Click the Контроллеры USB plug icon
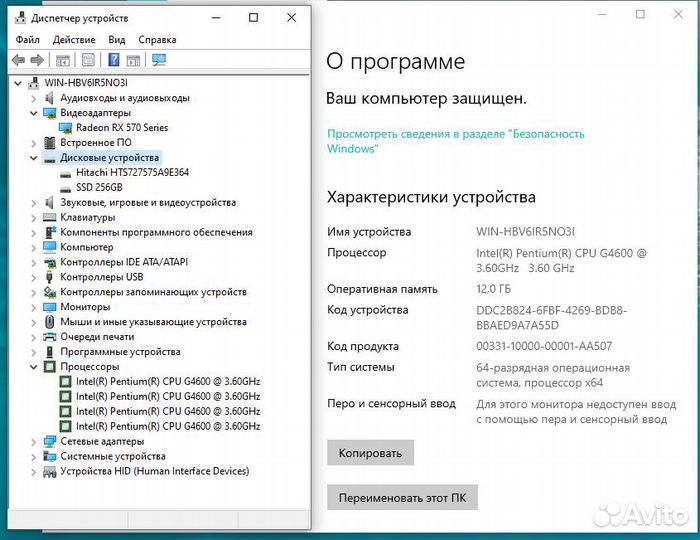This screenshot has width=700, height=540. pyautogui.click(x=50, y=277)
